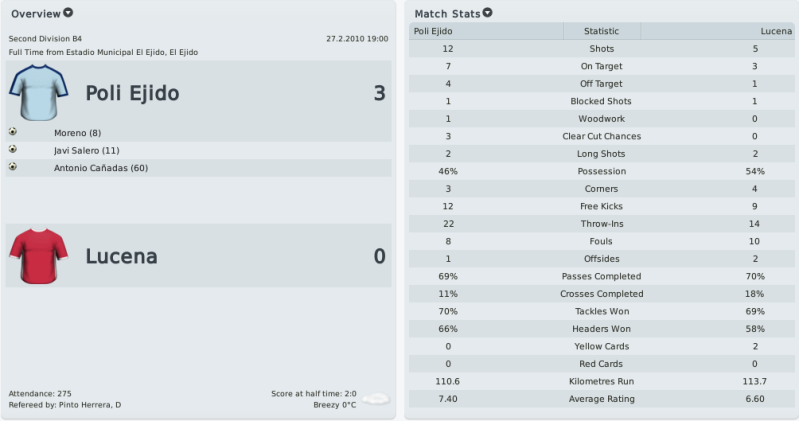Select the goal ball icon beside Antonio Cañadas

[13, 167]
